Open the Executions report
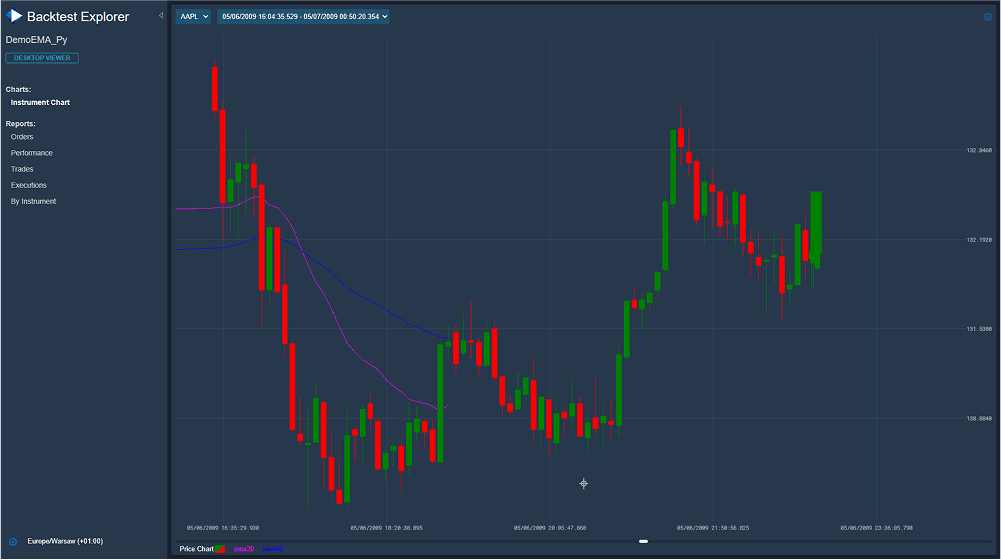This screenshot has height=560, width=1001. pos(29,185)
